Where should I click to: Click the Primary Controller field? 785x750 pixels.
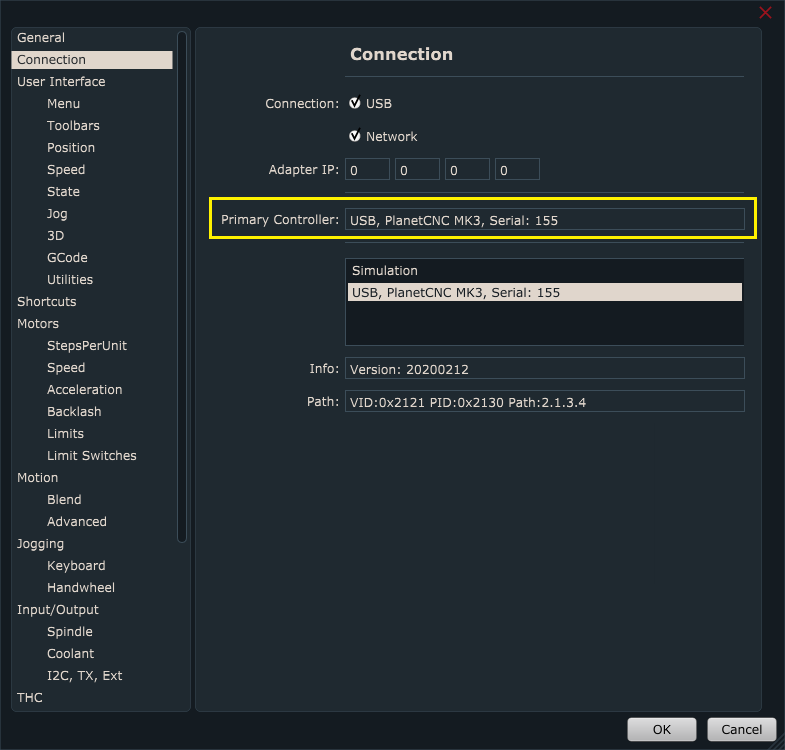[x=544, y=220]
